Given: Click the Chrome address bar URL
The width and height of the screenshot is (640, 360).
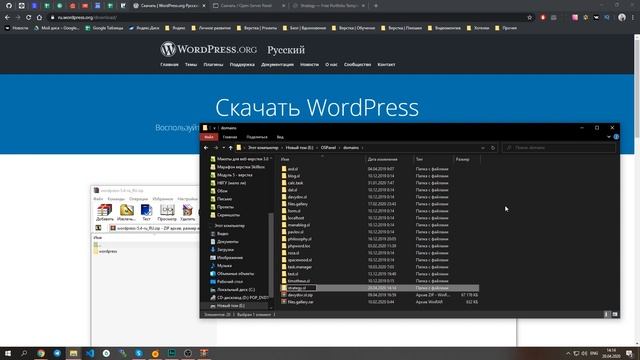Looking at the screenshot, I should 87,18.
